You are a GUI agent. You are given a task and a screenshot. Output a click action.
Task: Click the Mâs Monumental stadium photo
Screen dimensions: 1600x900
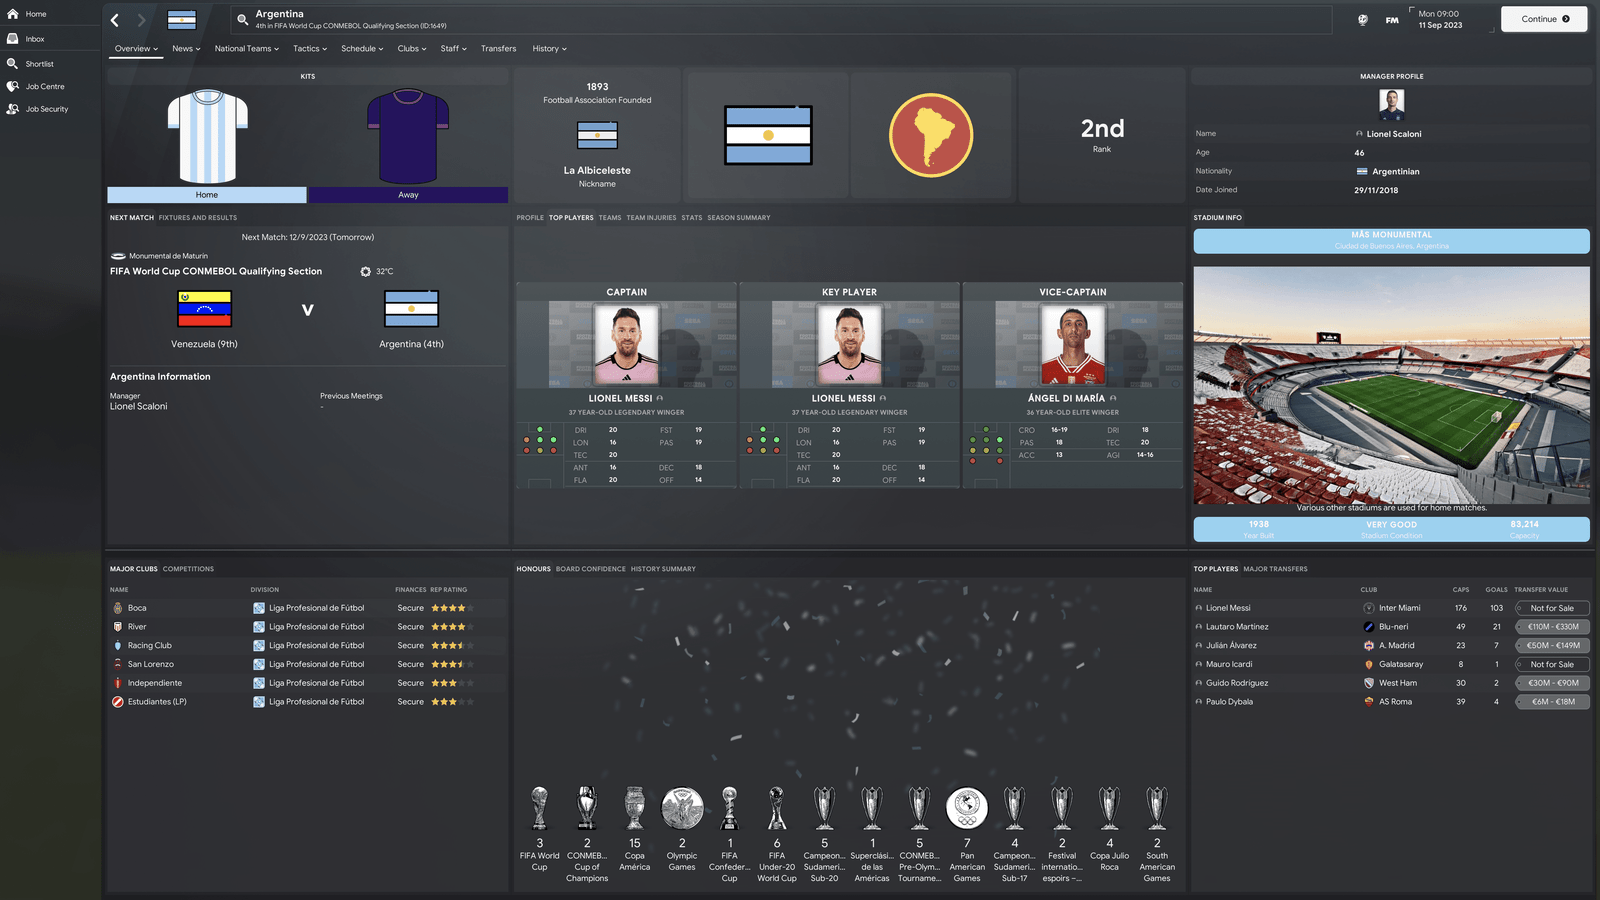pos(1391,385)
